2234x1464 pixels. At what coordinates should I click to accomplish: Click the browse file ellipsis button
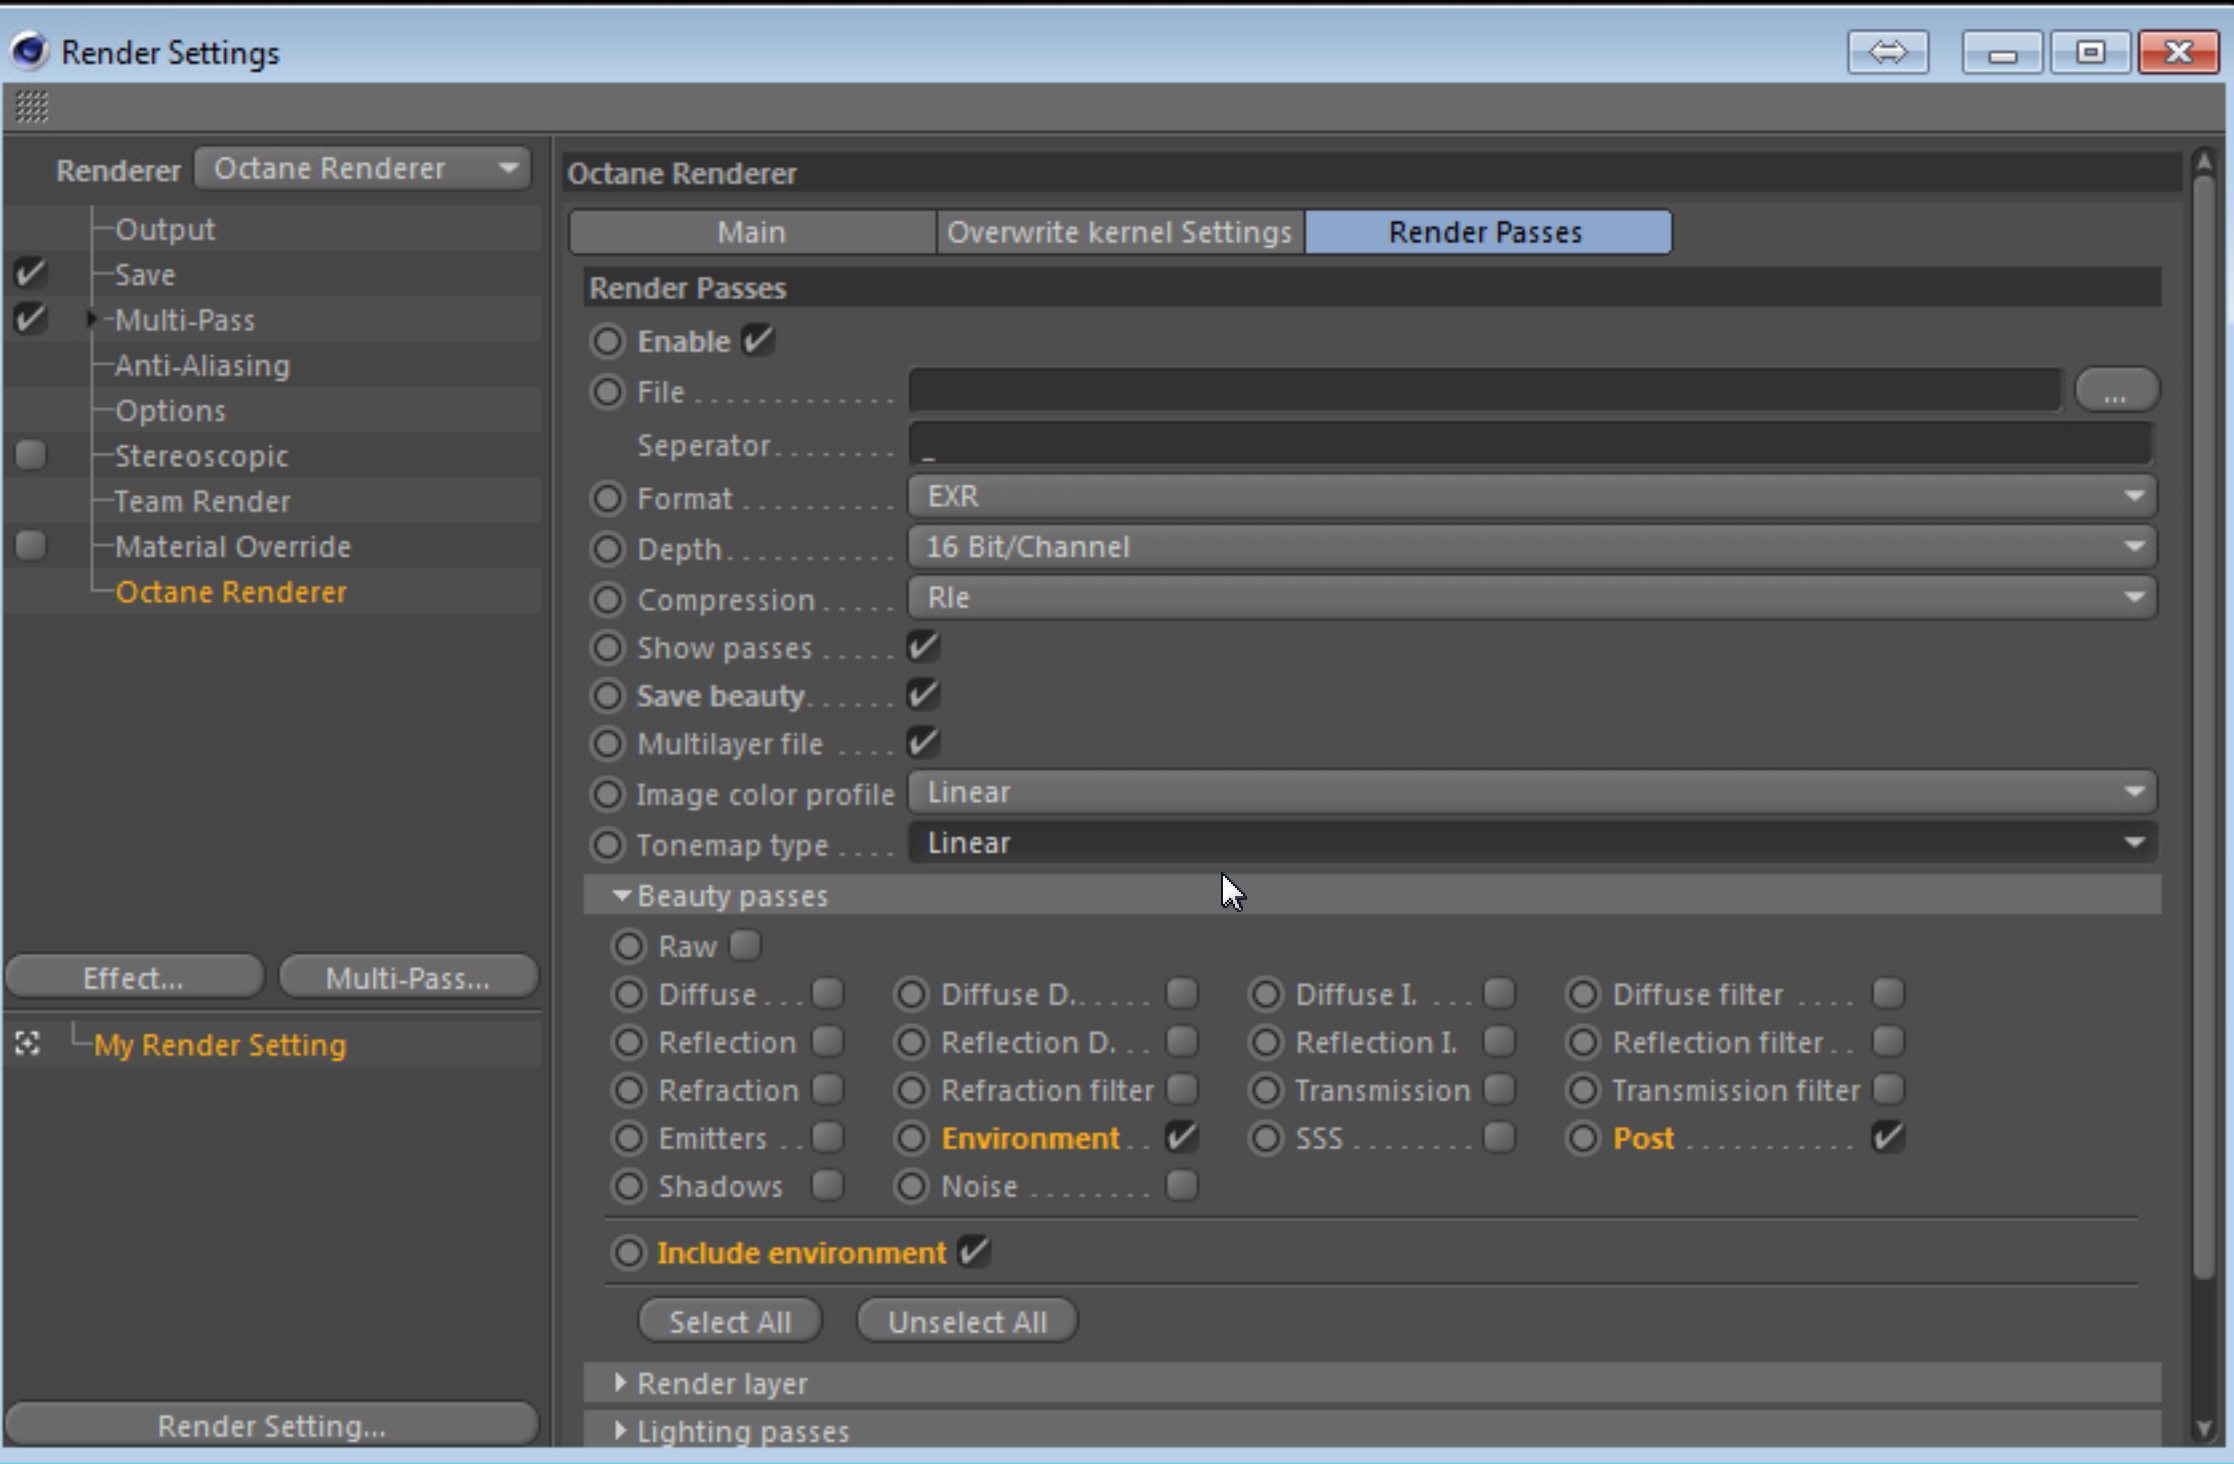click(x=2115, y=391)
